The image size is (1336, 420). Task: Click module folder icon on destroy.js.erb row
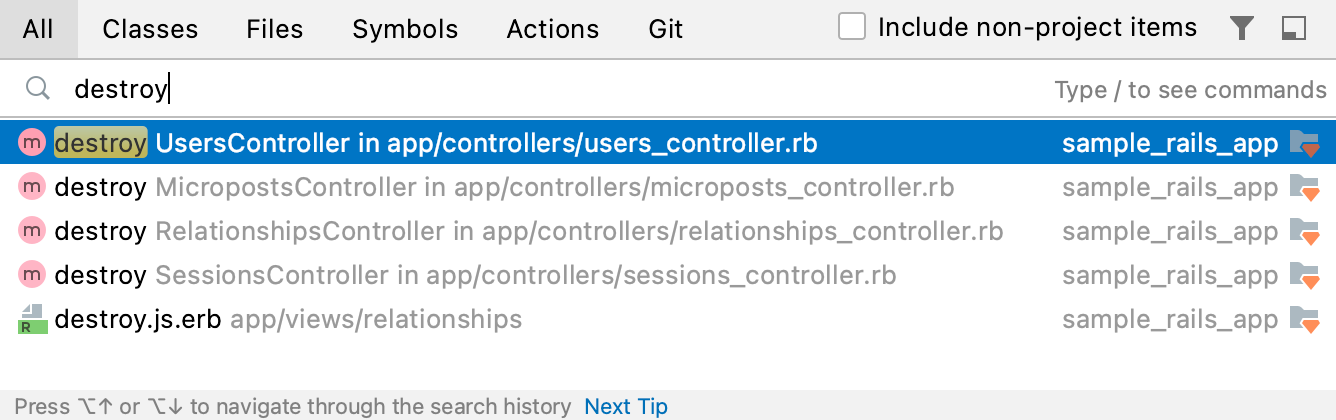coord(1305,319)
